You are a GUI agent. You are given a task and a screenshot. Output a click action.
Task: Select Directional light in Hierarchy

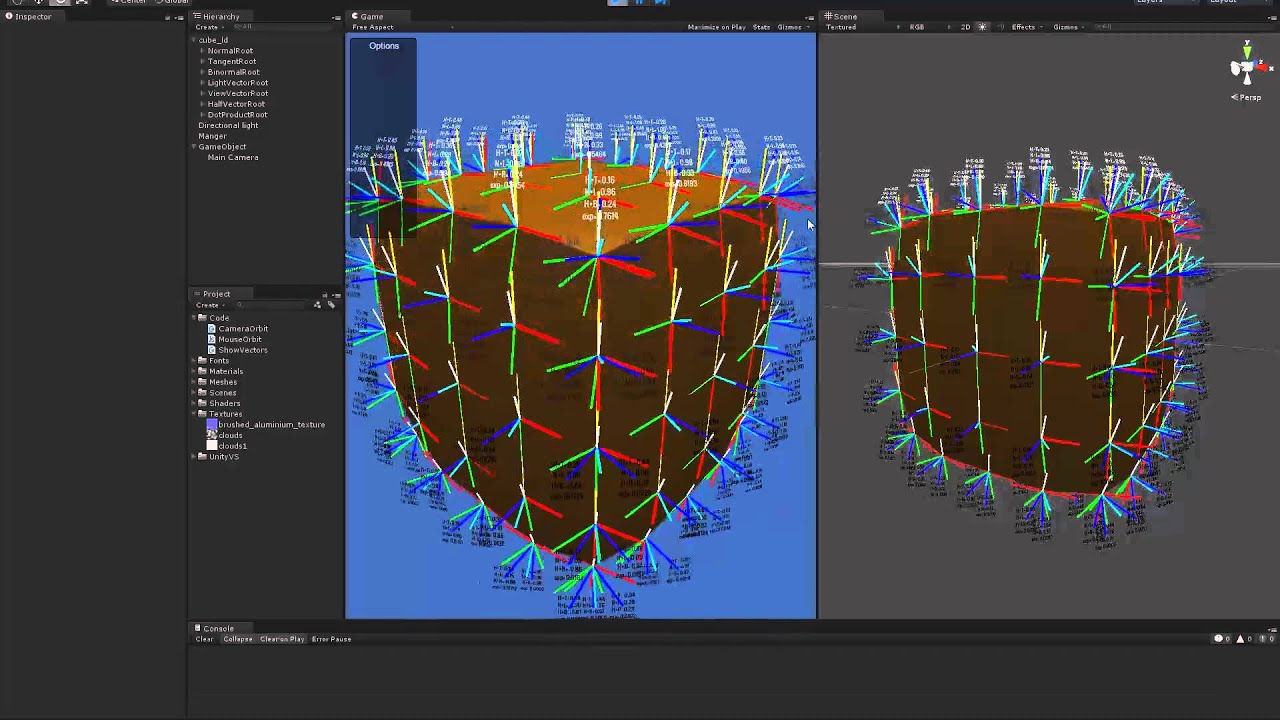click(x=228, y=125)
